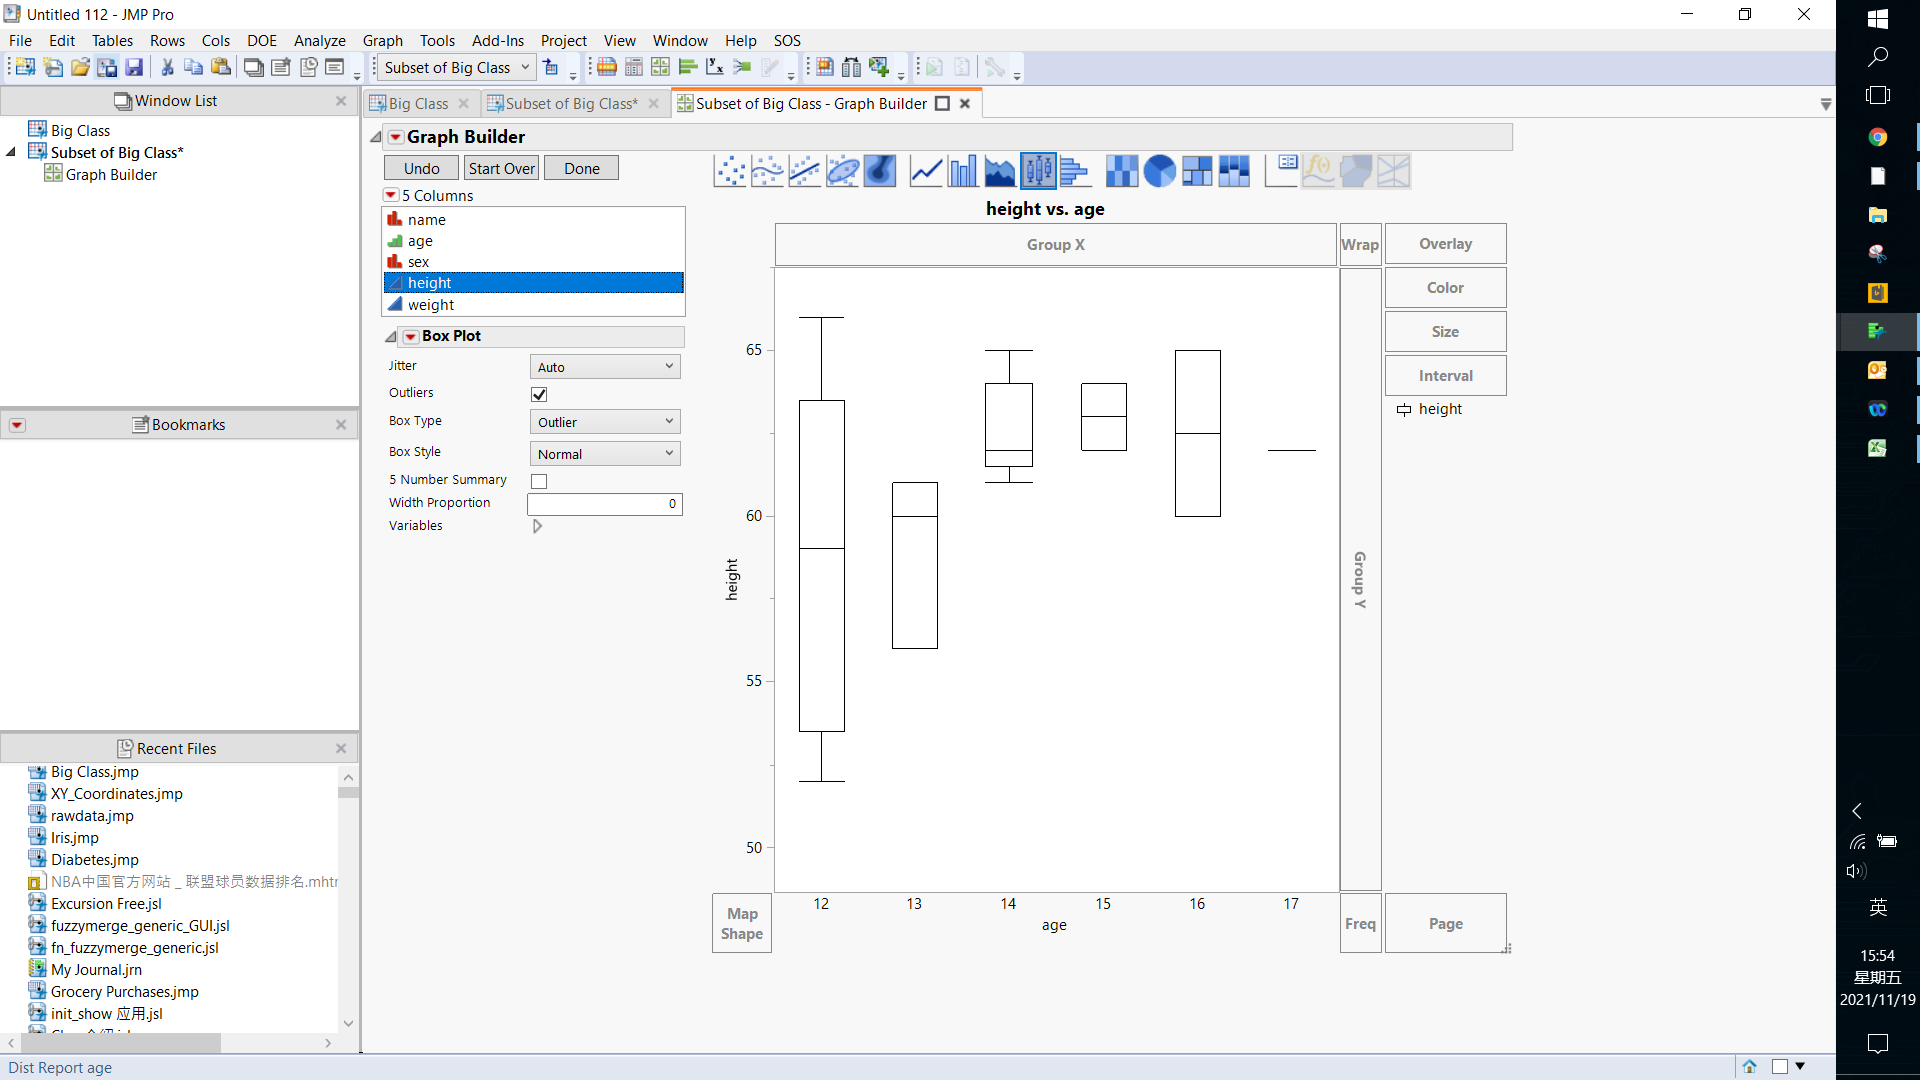The image size is (1920, 1080).
Task: Select the Histogram element icon
Action: pos(1074,171)
